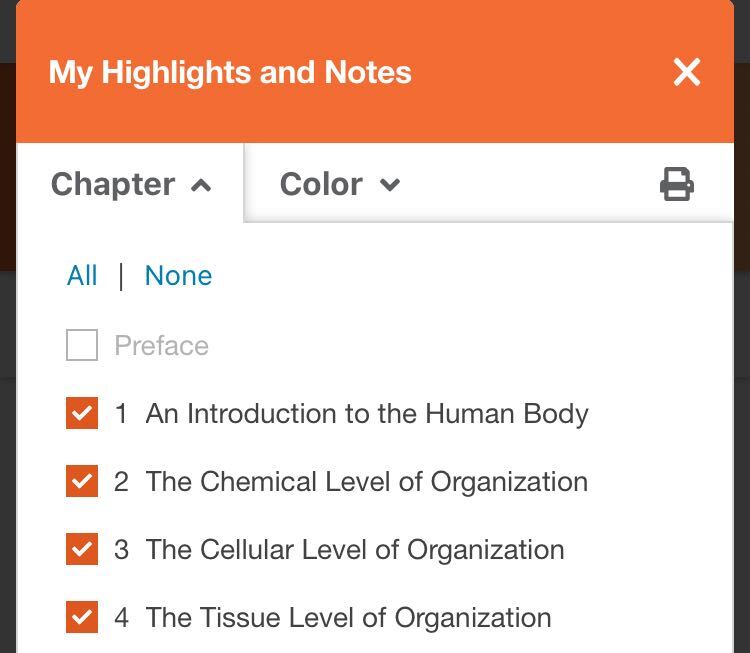
Task: Select All chapters link
Action: pyautogui.click(x=82, y=276)
